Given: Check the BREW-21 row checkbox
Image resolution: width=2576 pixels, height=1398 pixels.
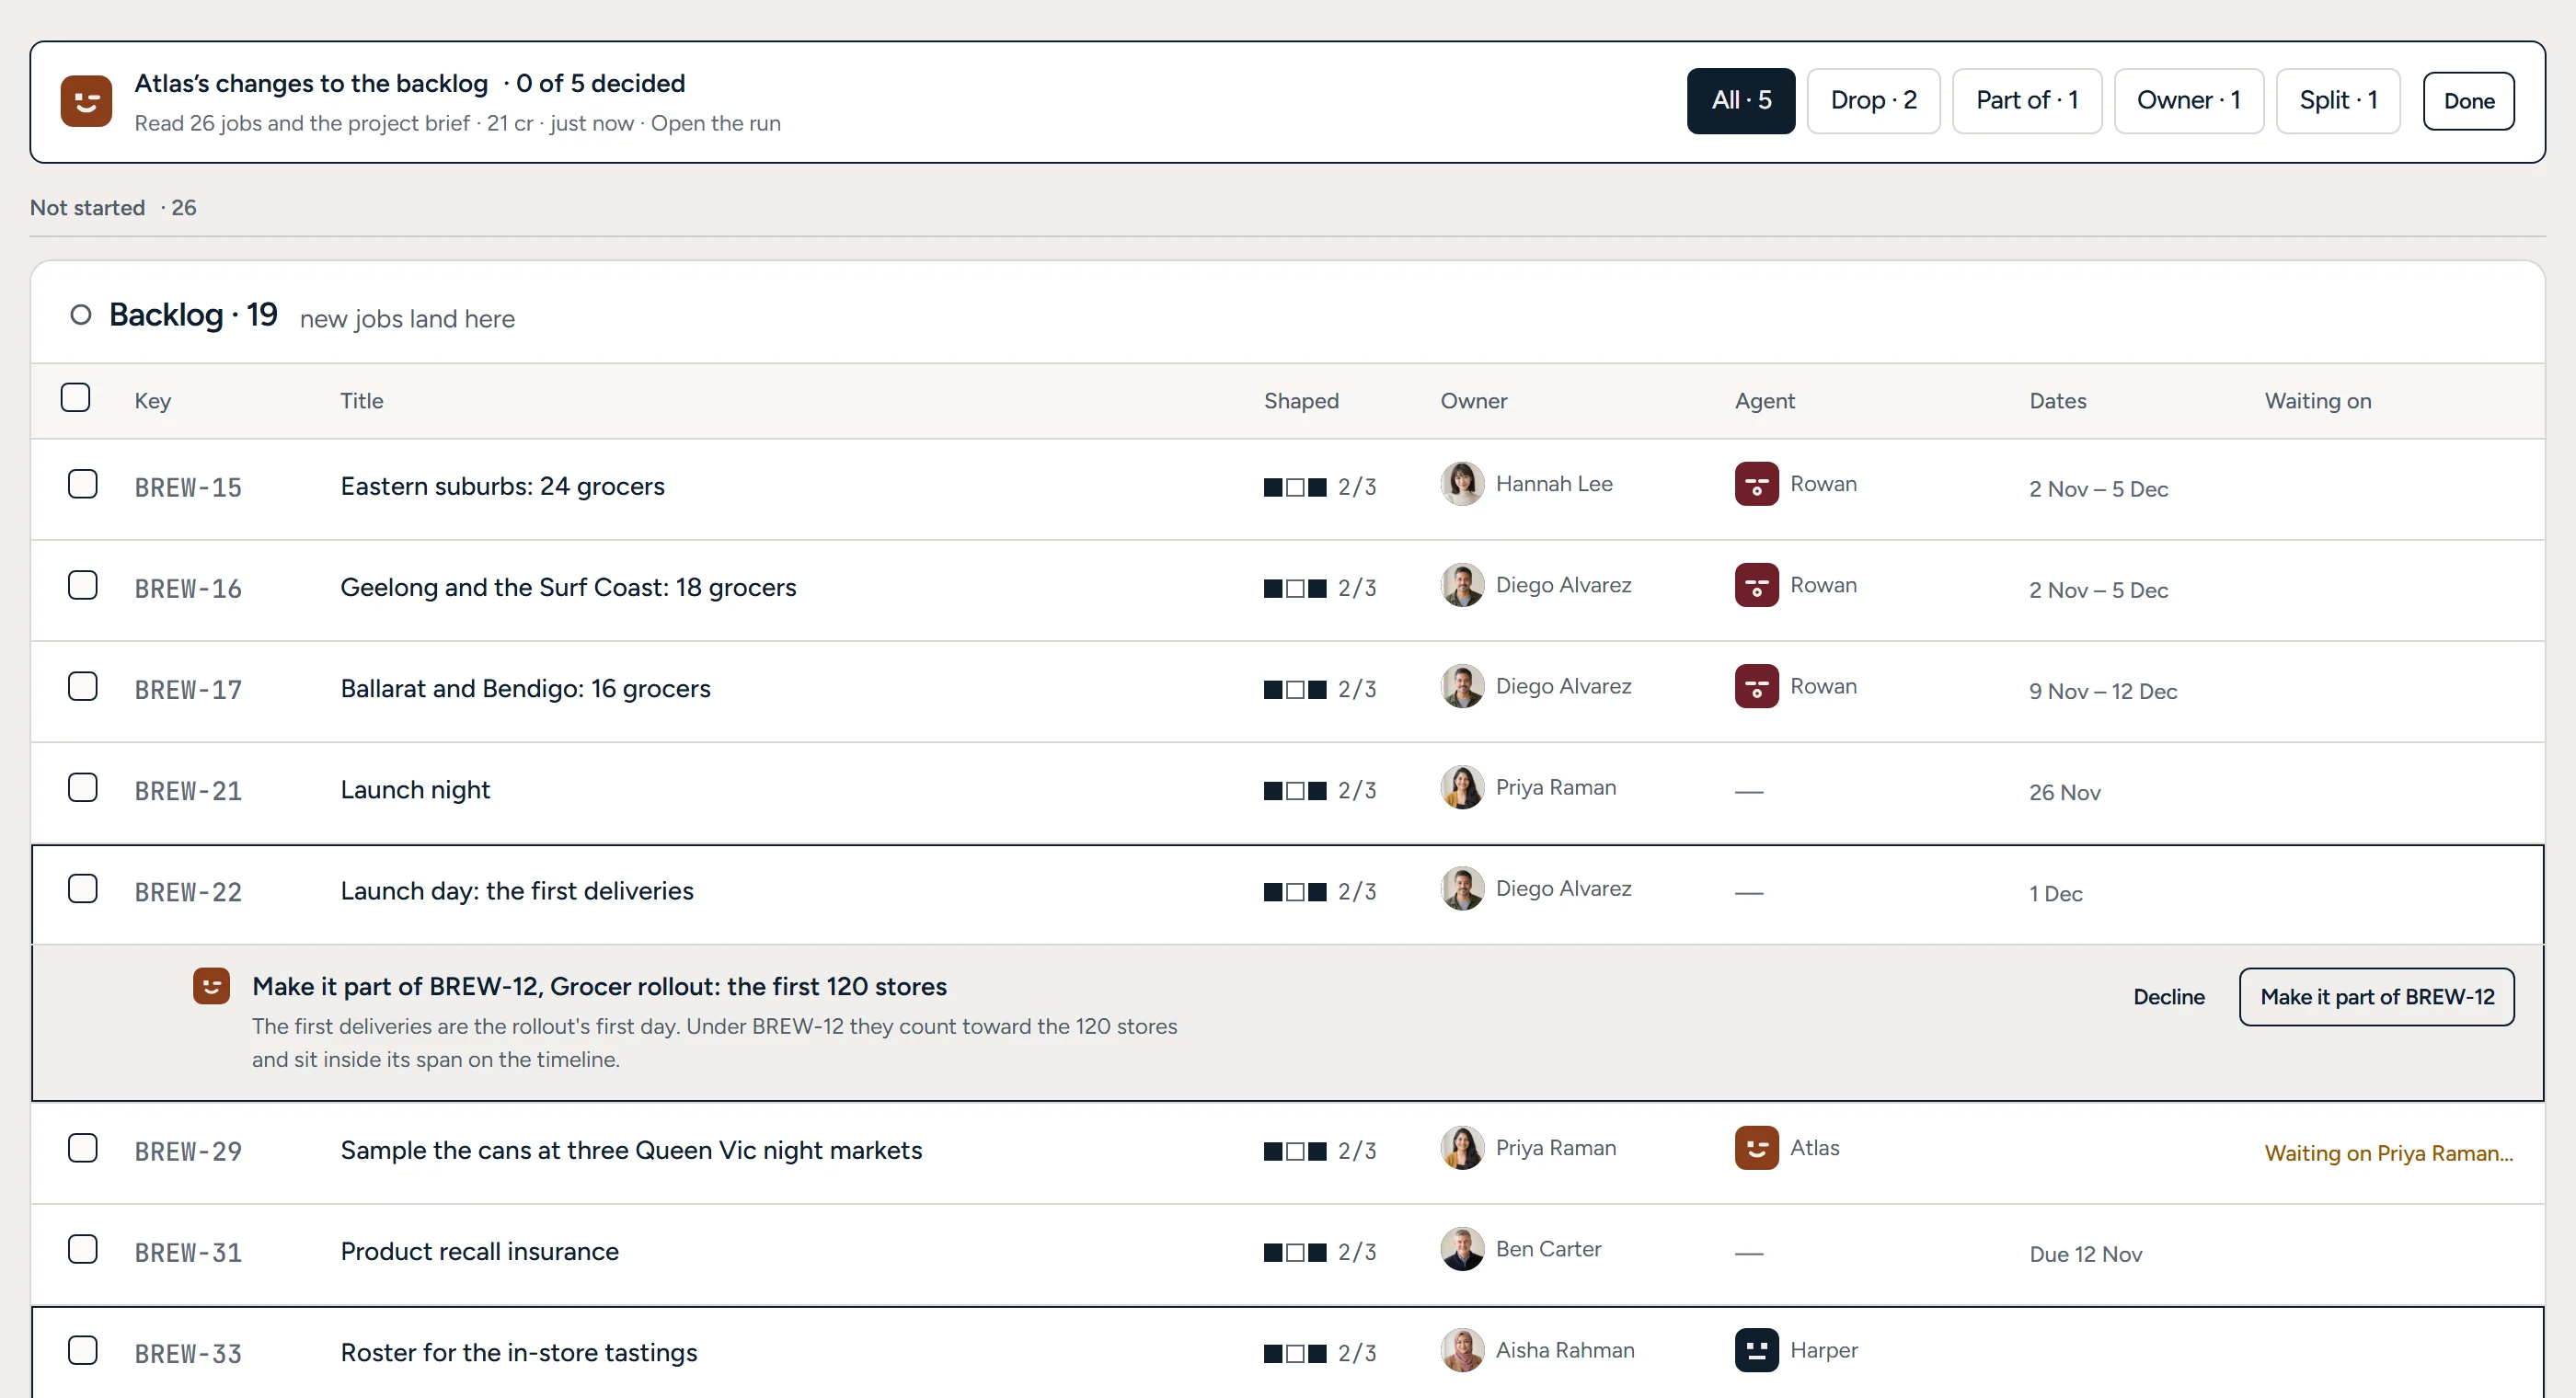Looking at the screenshot, I should 83,787.
